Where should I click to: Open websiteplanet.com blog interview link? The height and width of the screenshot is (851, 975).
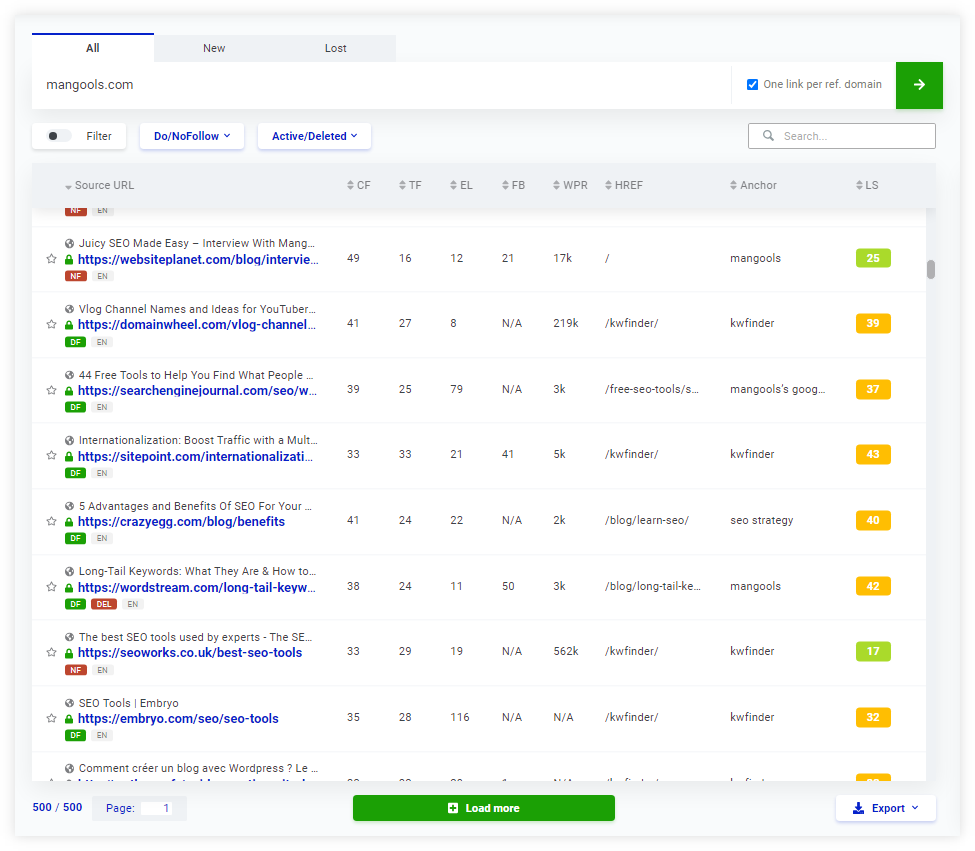pos(198,260)
